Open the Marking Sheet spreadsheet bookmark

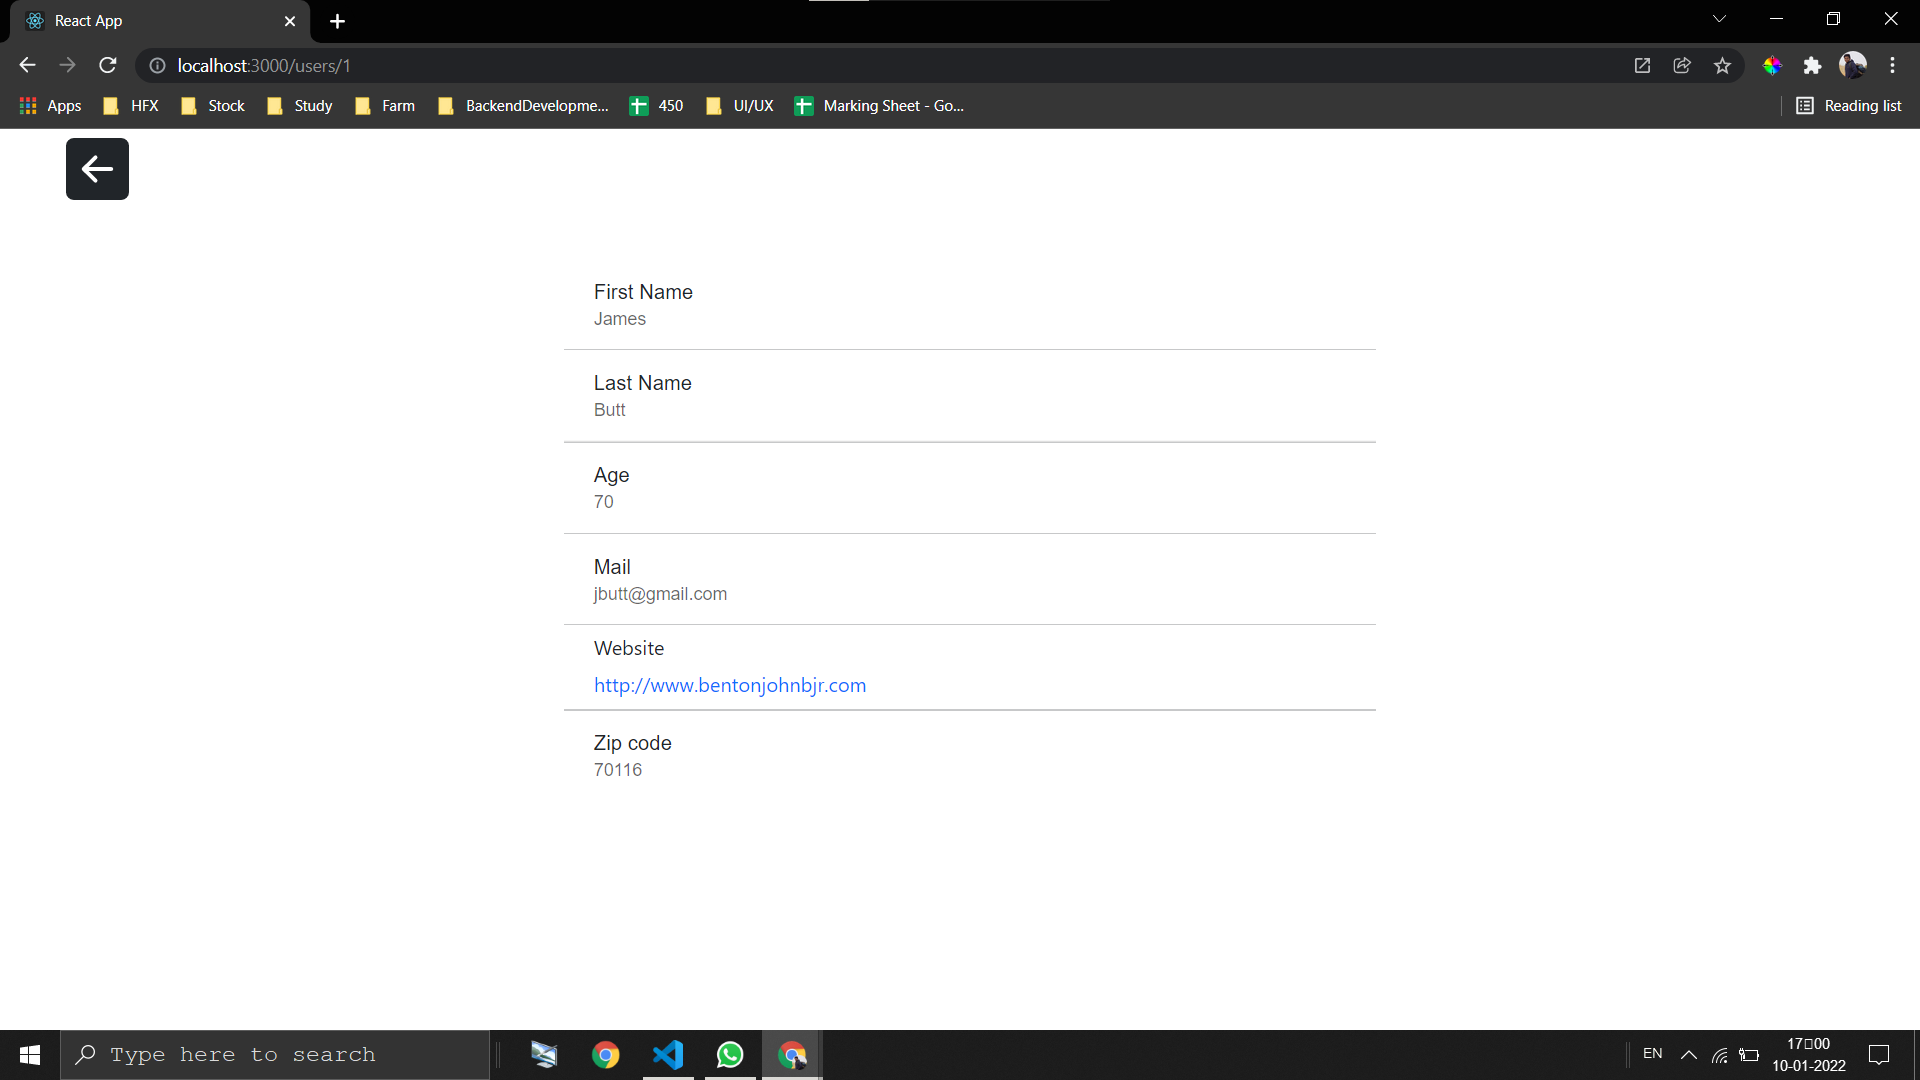click(878, 105)
